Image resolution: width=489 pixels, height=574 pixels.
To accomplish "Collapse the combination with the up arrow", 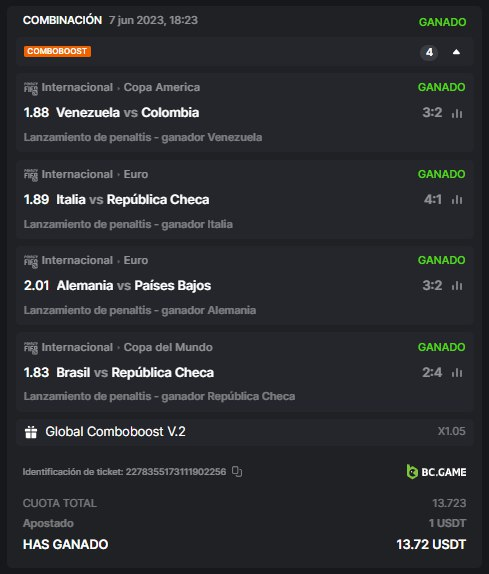I will point(456,52).
